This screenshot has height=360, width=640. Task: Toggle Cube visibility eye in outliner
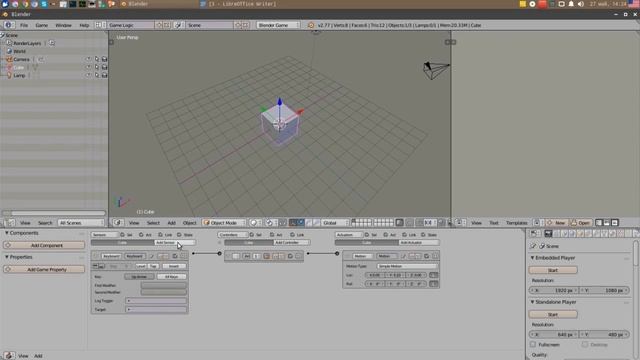click(x=88, y=67)
